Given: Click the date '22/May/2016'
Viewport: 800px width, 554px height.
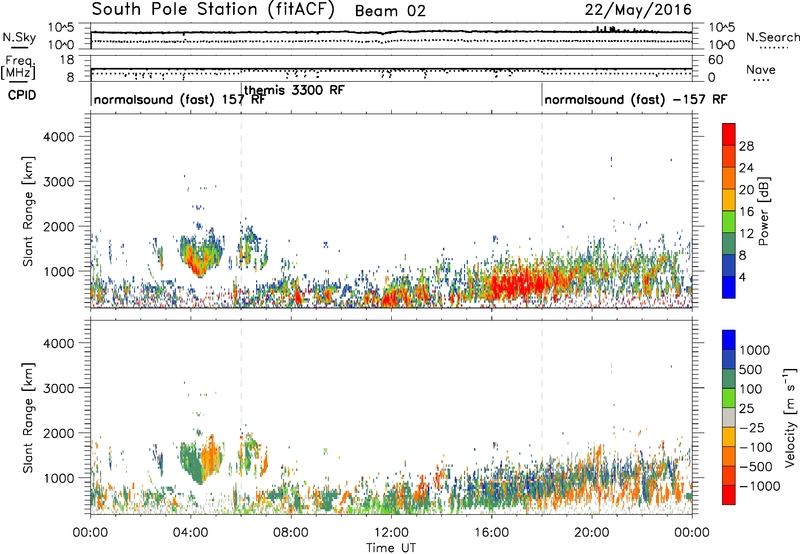Looking at the screenshot, I should [638, 10].
